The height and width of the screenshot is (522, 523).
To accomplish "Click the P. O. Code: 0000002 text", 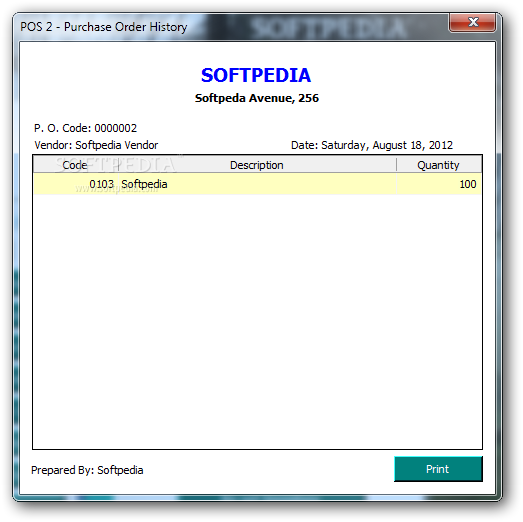I will coord(85,128).
